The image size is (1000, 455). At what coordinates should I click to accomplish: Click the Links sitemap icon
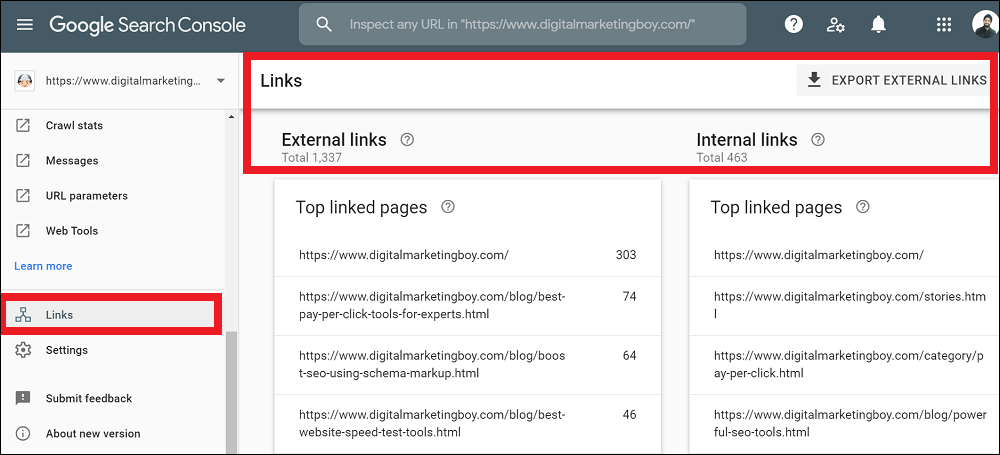click(x=23, y=315)
